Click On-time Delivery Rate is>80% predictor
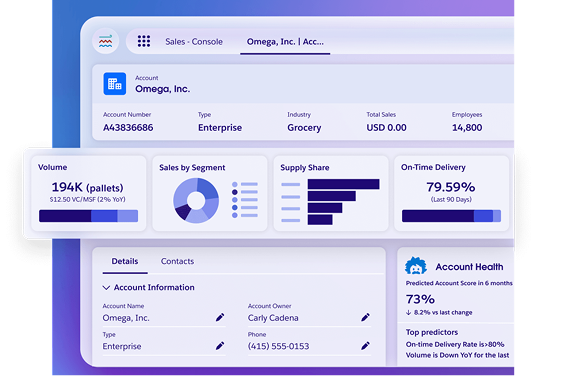 455,344
